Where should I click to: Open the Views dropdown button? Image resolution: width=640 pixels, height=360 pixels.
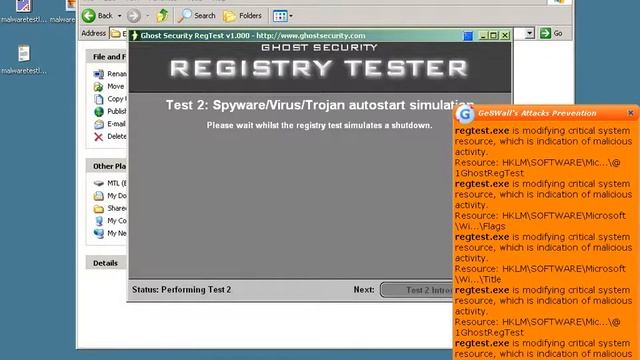282,16
